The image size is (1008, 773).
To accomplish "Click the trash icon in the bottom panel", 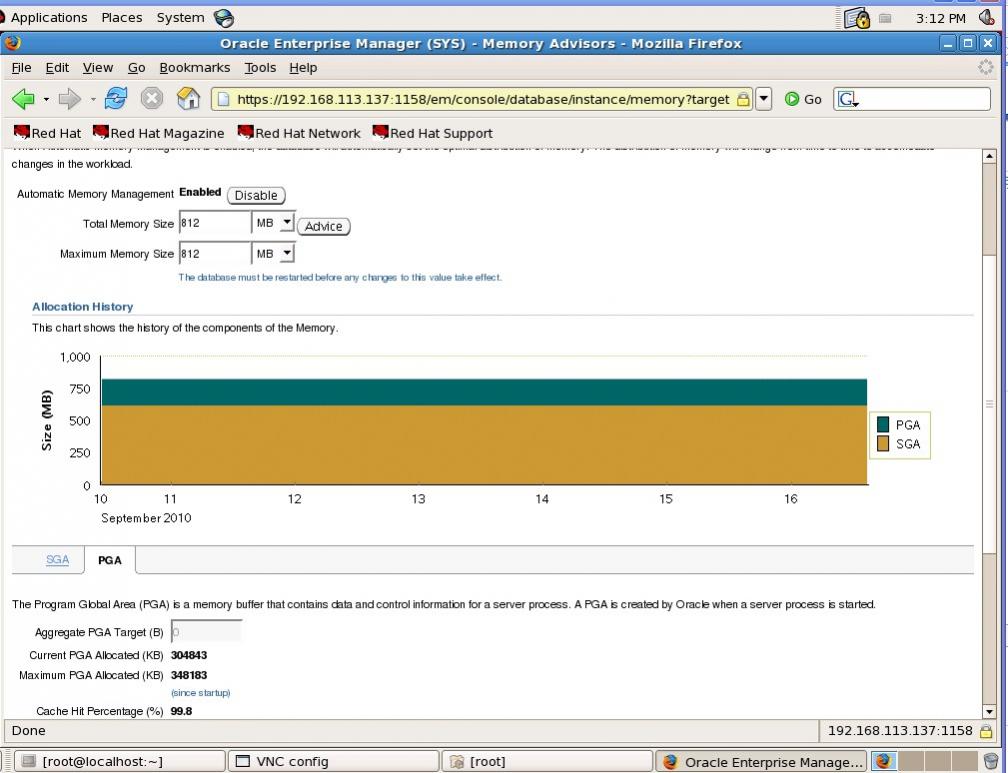I will click(991, 761).
